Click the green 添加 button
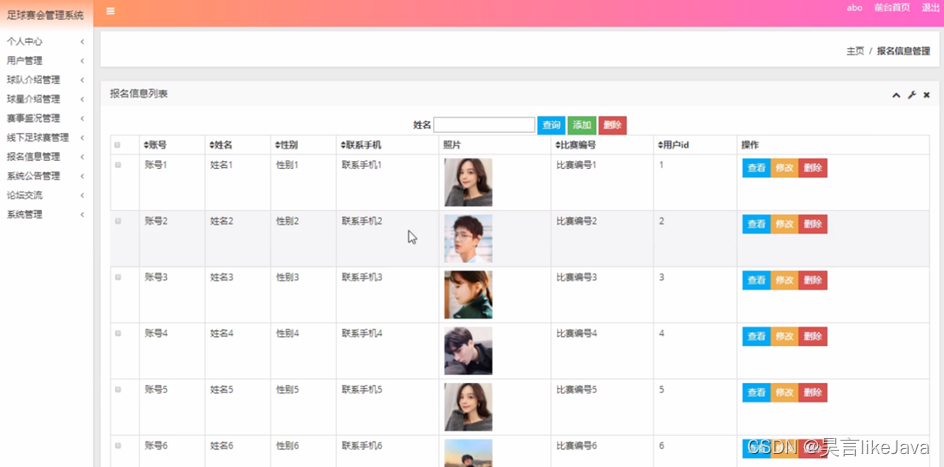944x467 pixels. tap(582, 125)
